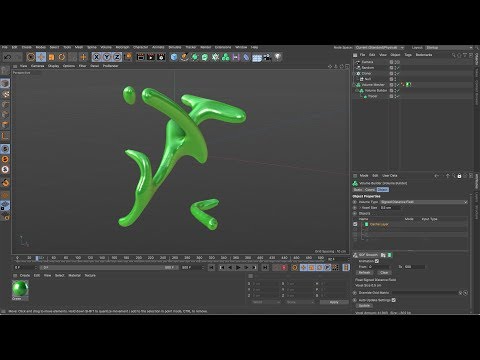480x360 pixels.
Task: Render the current view with clapperboard icon
Action: pyautogui.click(x=141, y=57)
